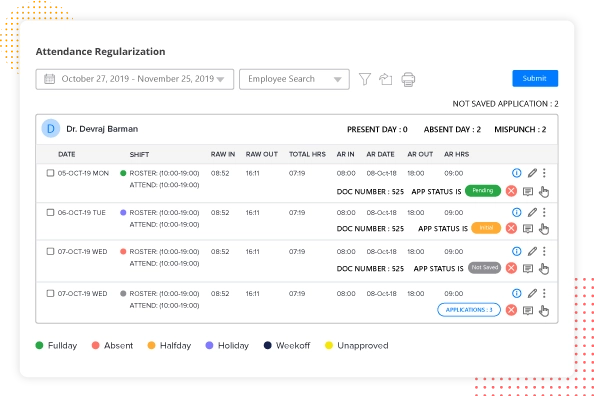Viewport: 594px width, 396px height.
Task: Expand the Employee Search dropdown
Action: pyautogui.click(x=294, y=79)
